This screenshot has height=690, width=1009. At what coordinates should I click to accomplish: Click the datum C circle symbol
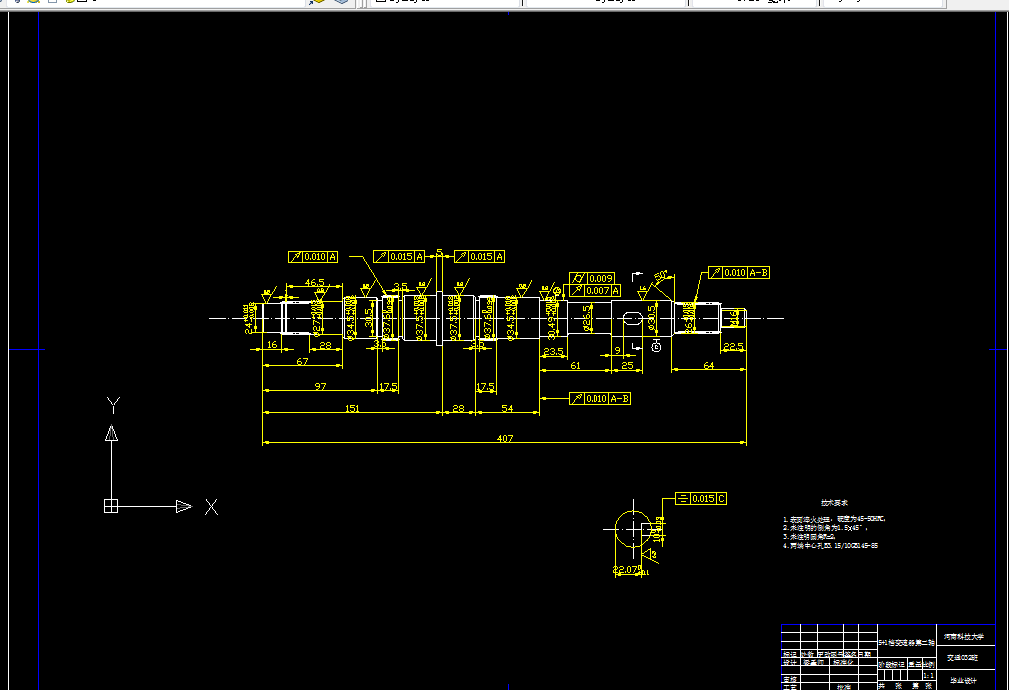[656, 347]
